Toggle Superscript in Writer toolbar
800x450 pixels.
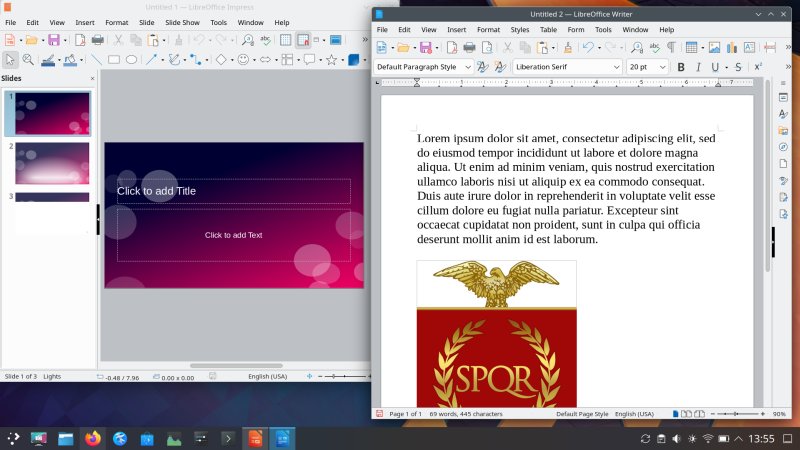click(758, 67)
